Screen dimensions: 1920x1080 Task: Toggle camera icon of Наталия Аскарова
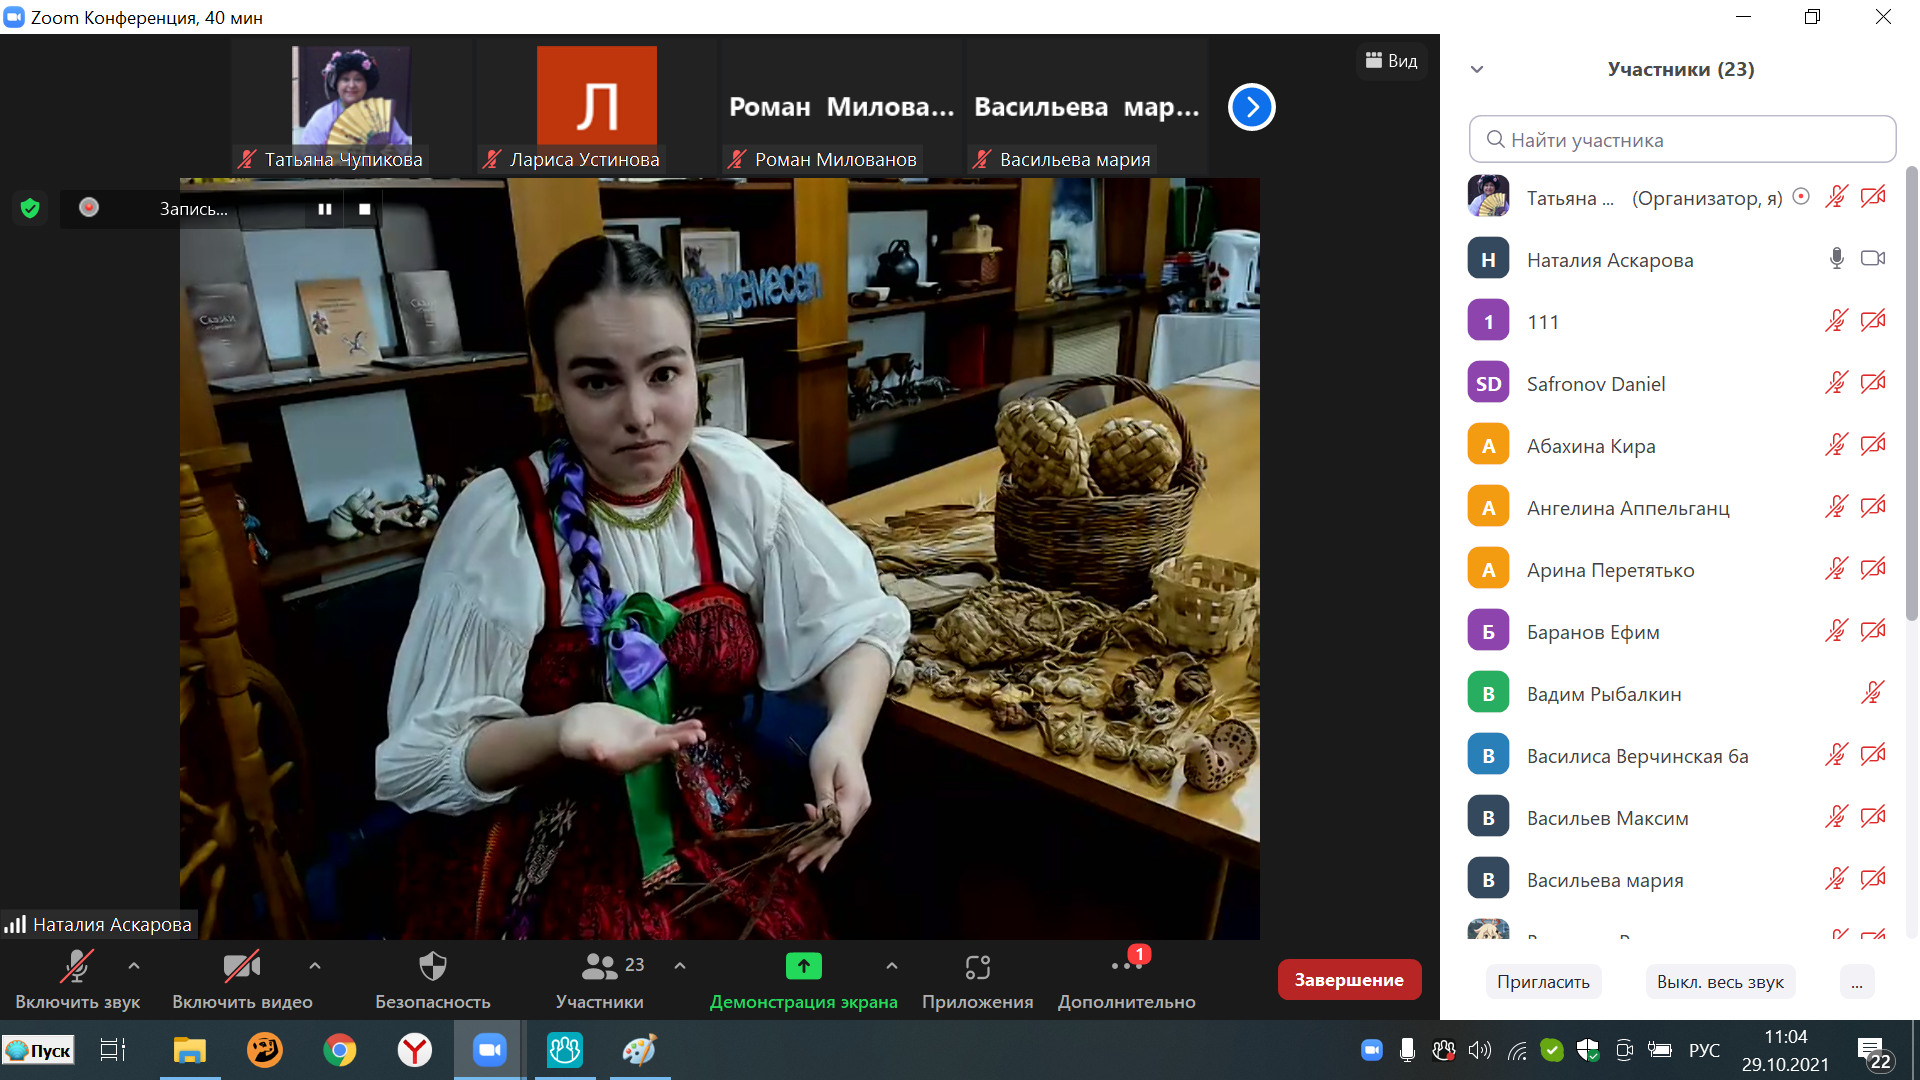pyautogui.click(x=1873, y=259)
